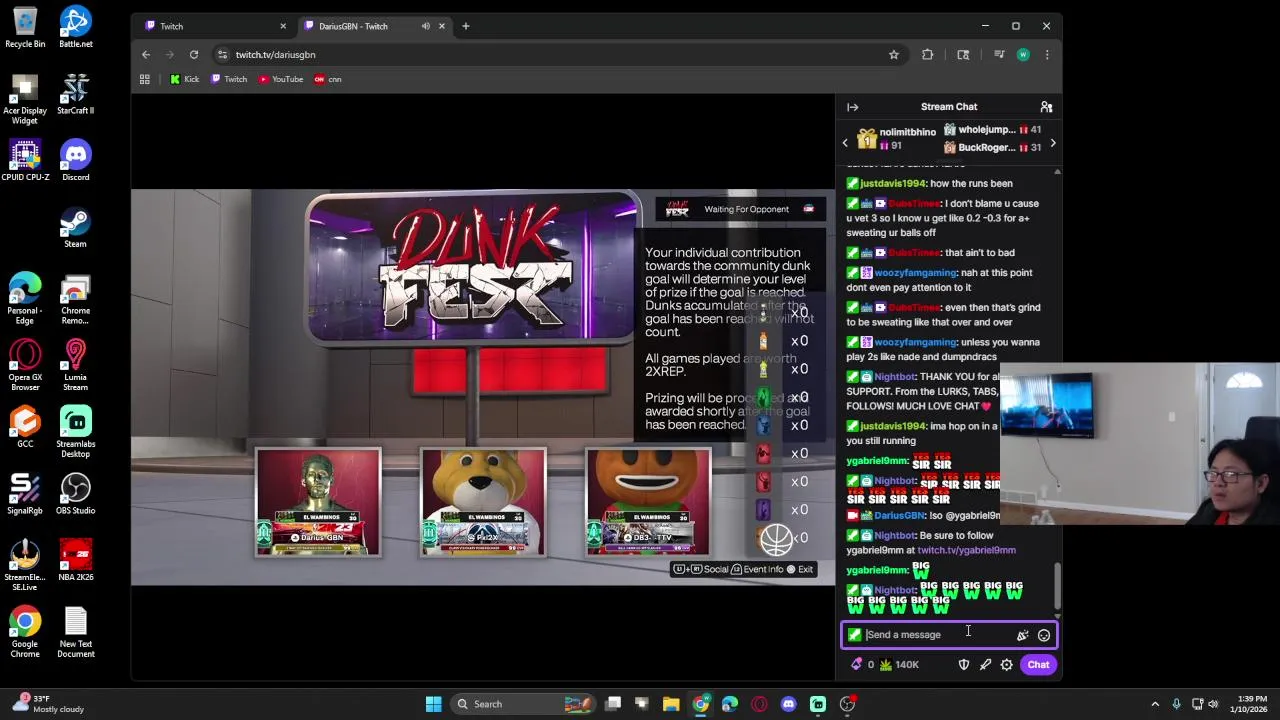The width and height of the screenshot is (1280, 720).
Task: Open nolimitbhino top gifter entry
Action: coord(896,139)
